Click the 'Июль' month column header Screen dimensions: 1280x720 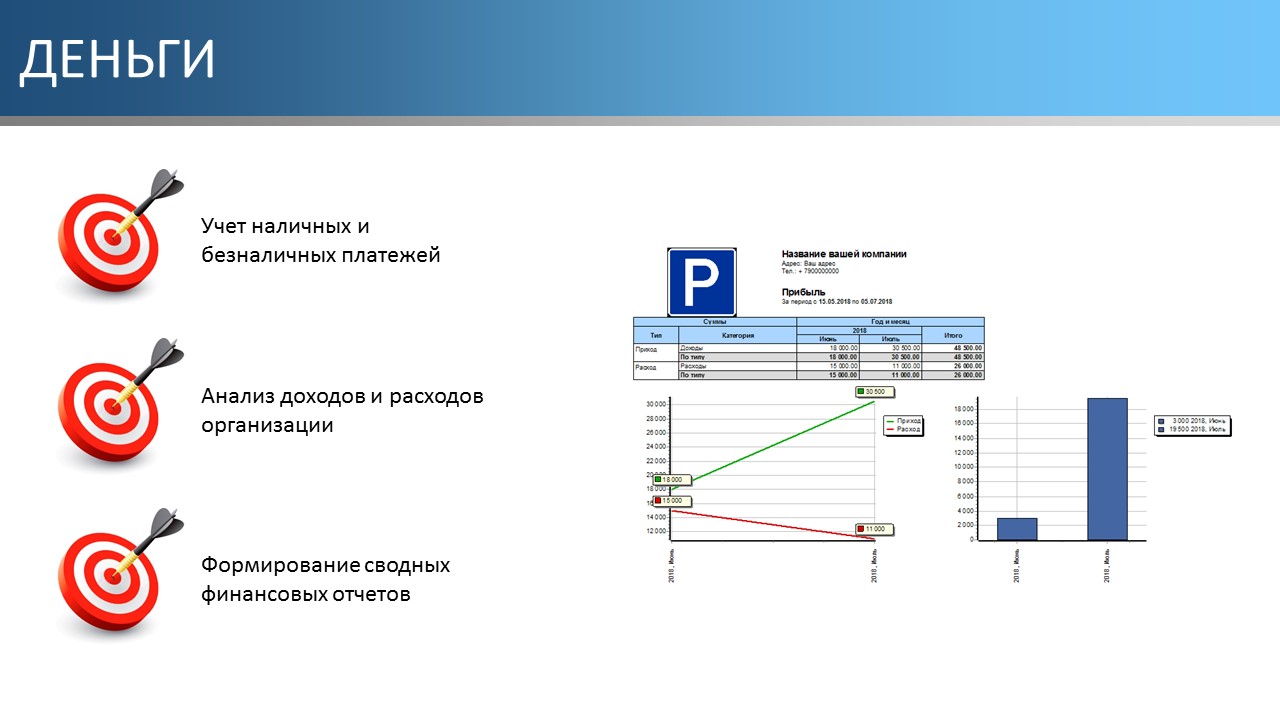click(891, 339)
